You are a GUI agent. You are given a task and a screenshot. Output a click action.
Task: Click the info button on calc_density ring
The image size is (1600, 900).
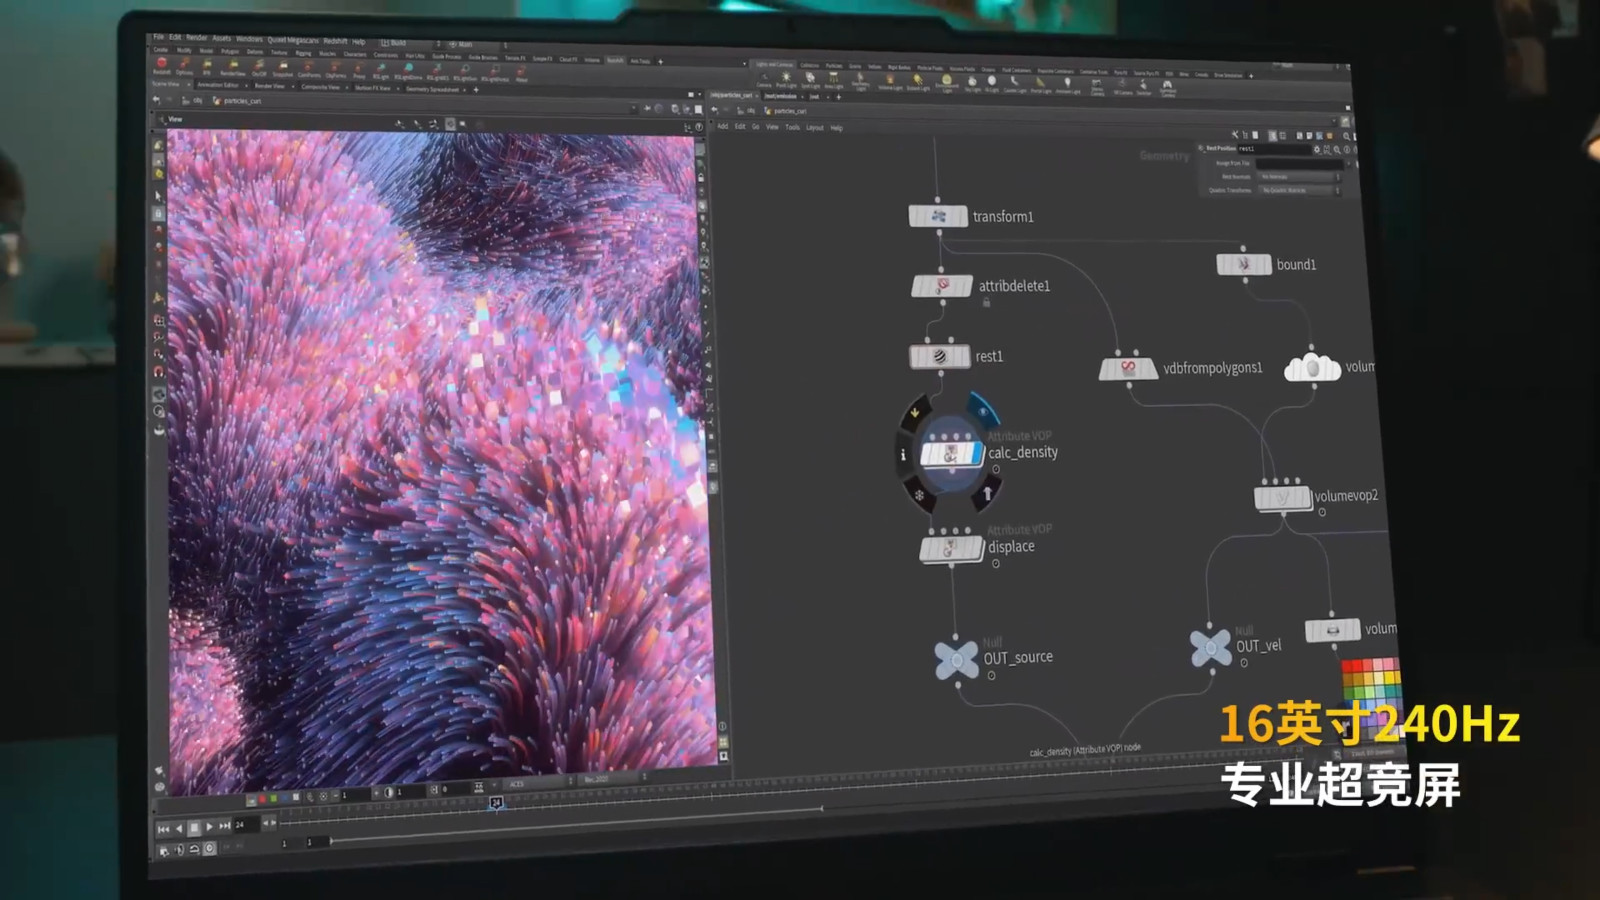903,455
